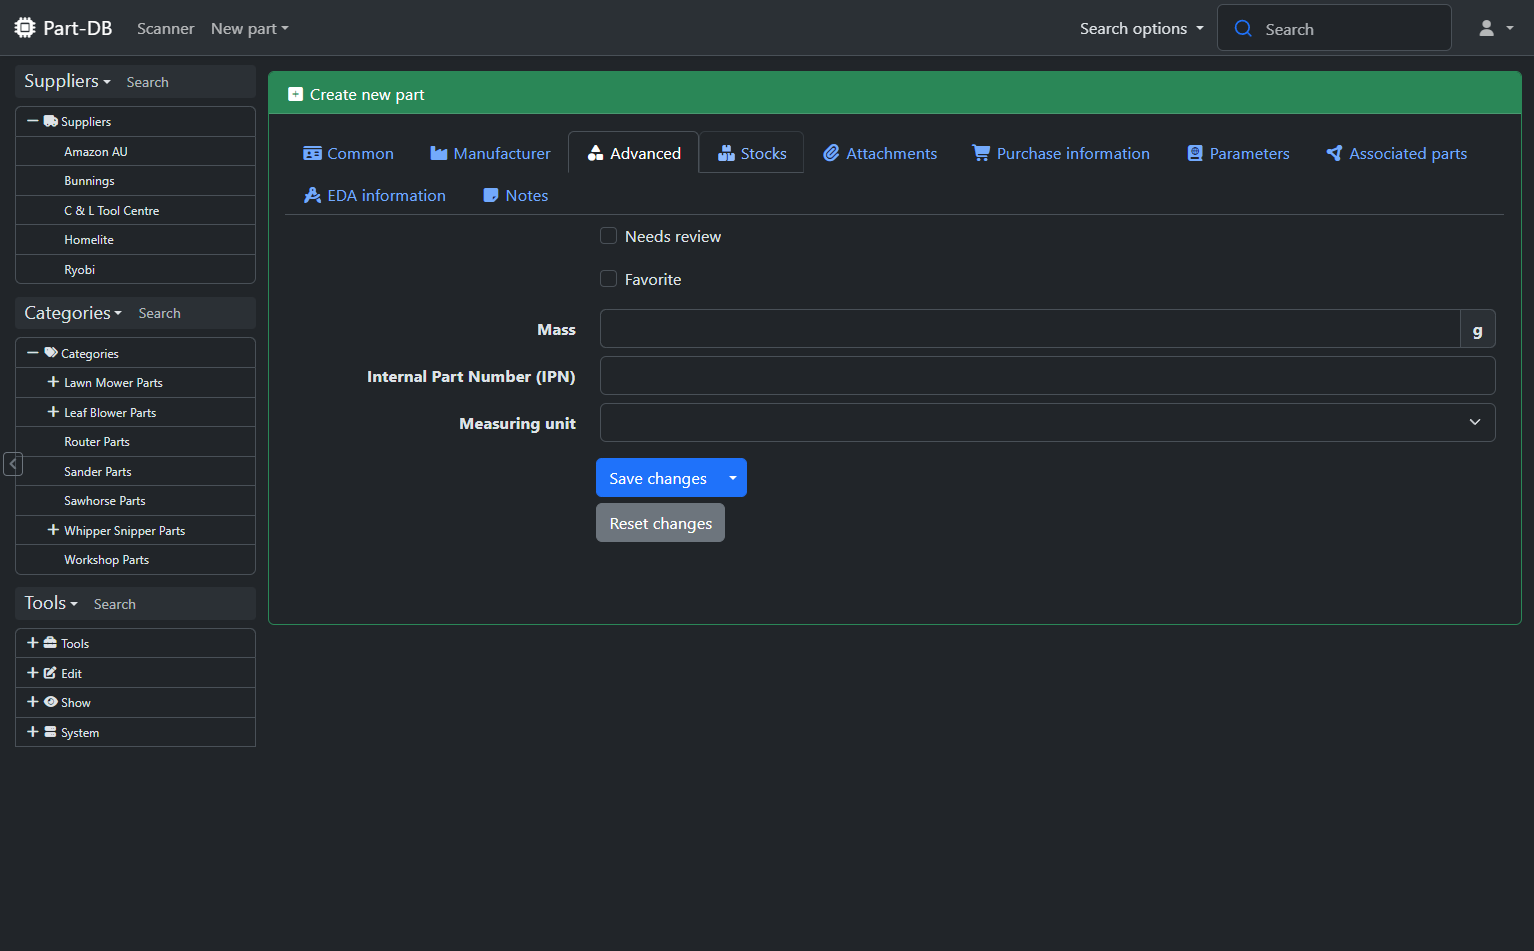Click the Save changes button

click(658, 478)
